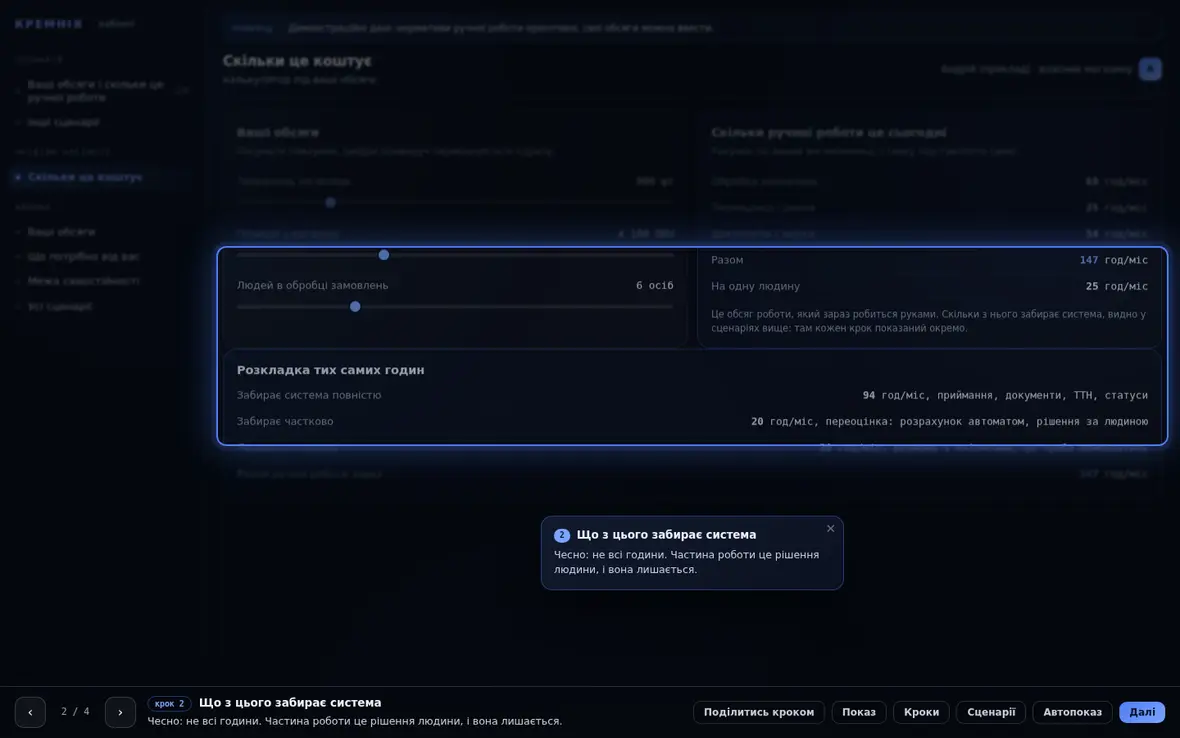
Task: Click the tooltip step number 2 badge
Action: click(x=561, y=535)
